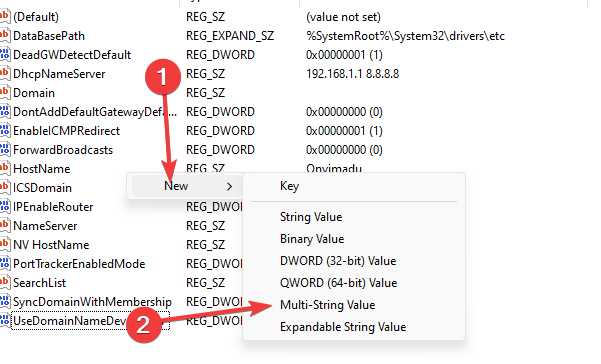Select Binary Value menu entry
601x364 pixels.
click(312, 239)
